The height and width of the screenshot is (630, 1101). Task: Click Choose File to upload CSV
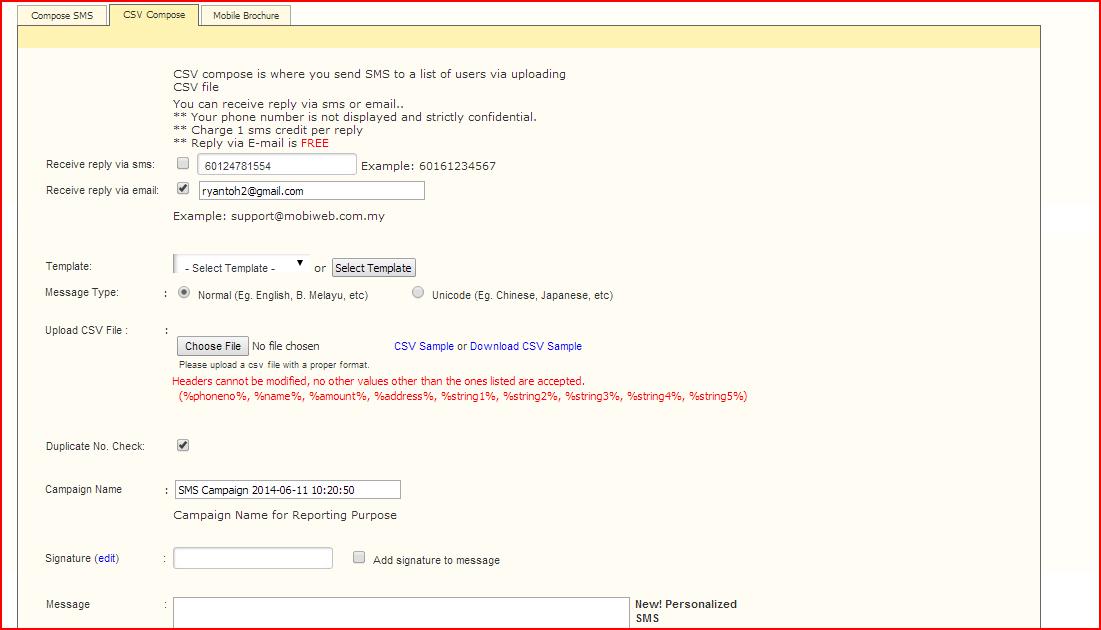212,346
